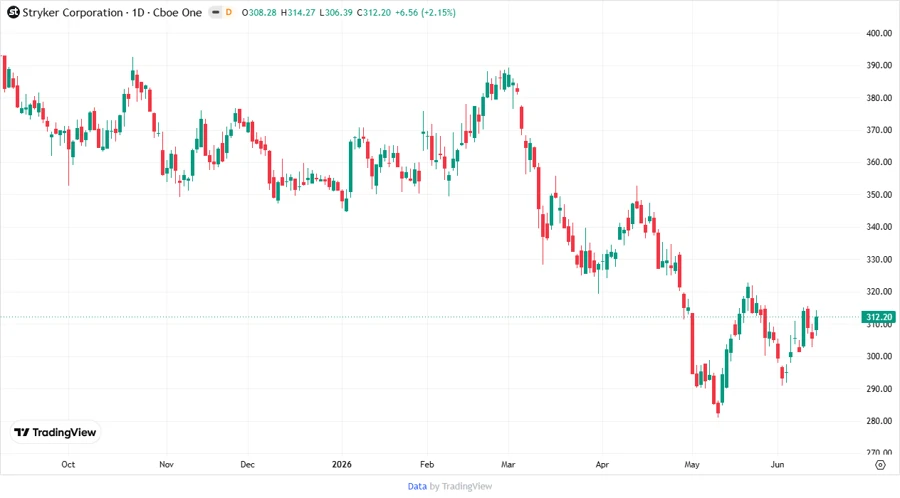The width and height of the screenshot is (900, 498).
Task: Click the 320.00 price axis label
Action: [x=879, y=291]
